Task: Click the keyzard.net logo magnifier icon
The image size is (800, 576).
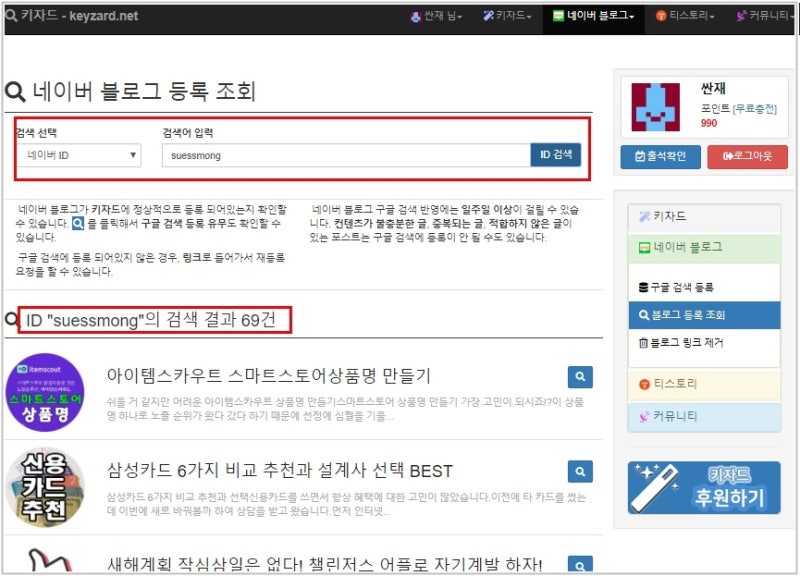Action: [x=11, y=15]
